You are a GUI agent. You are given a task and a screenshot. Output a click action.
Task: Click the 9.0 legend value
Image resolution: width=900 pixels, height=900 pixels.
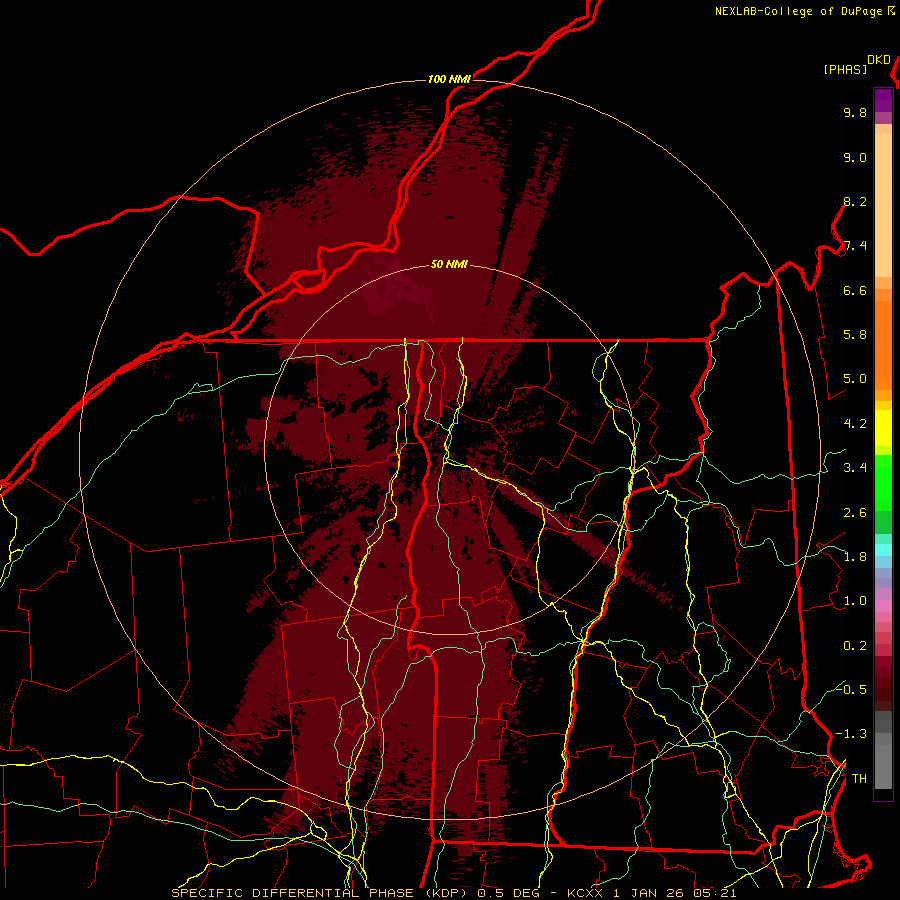click(855, 158)
